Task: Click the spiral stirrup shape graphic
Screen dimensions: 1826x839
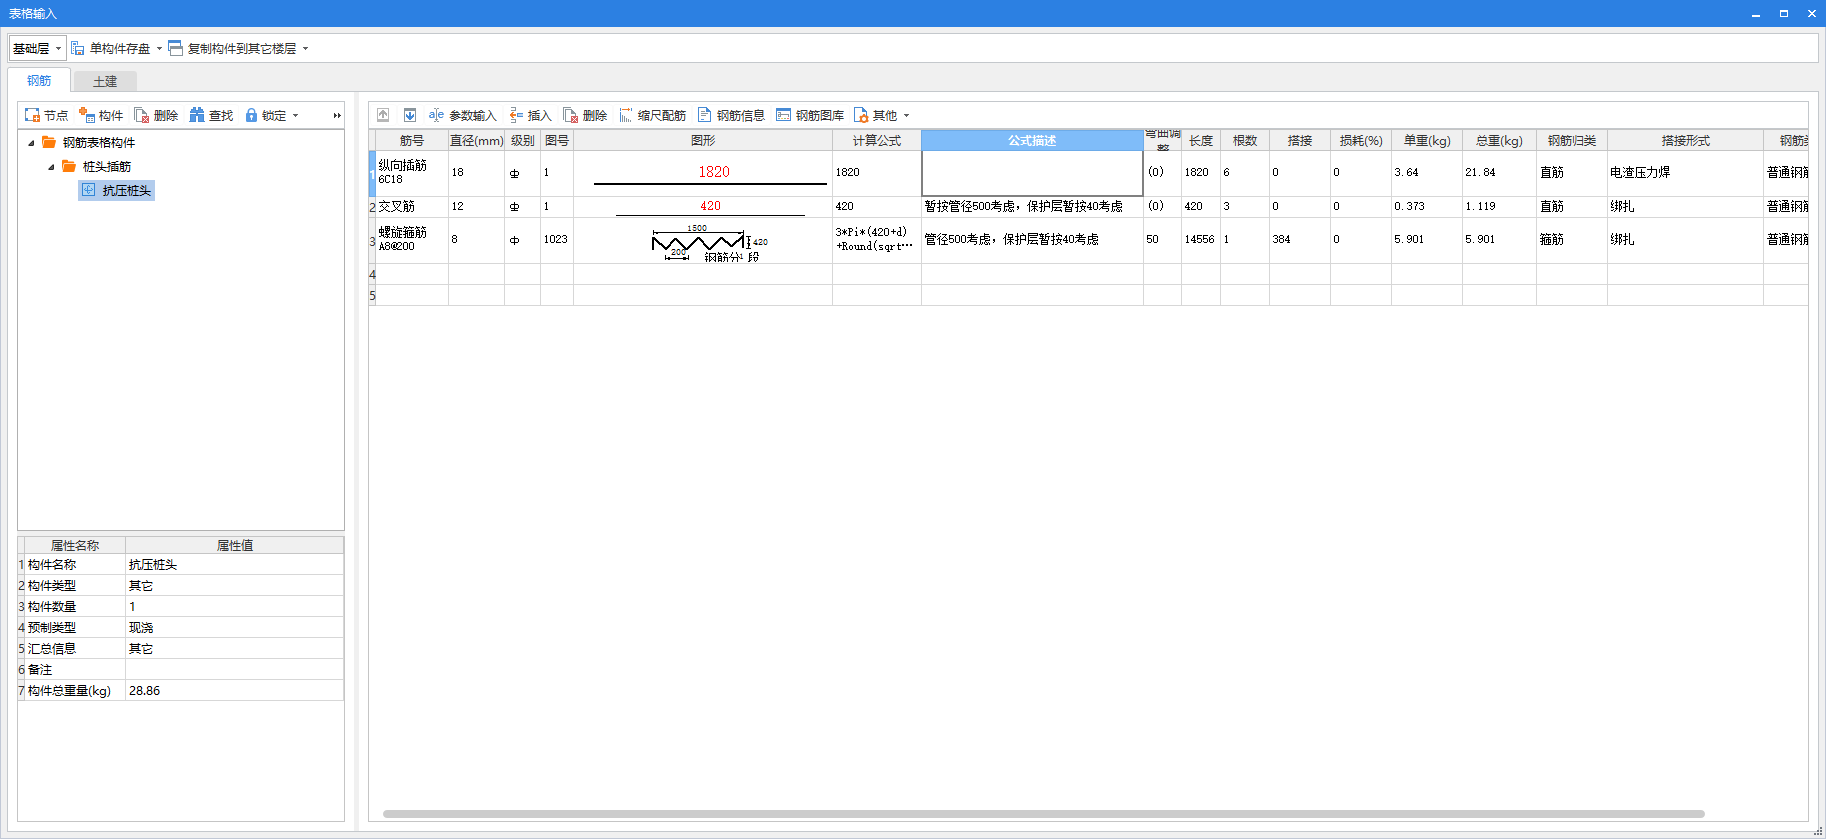Action: click(703, 241)
